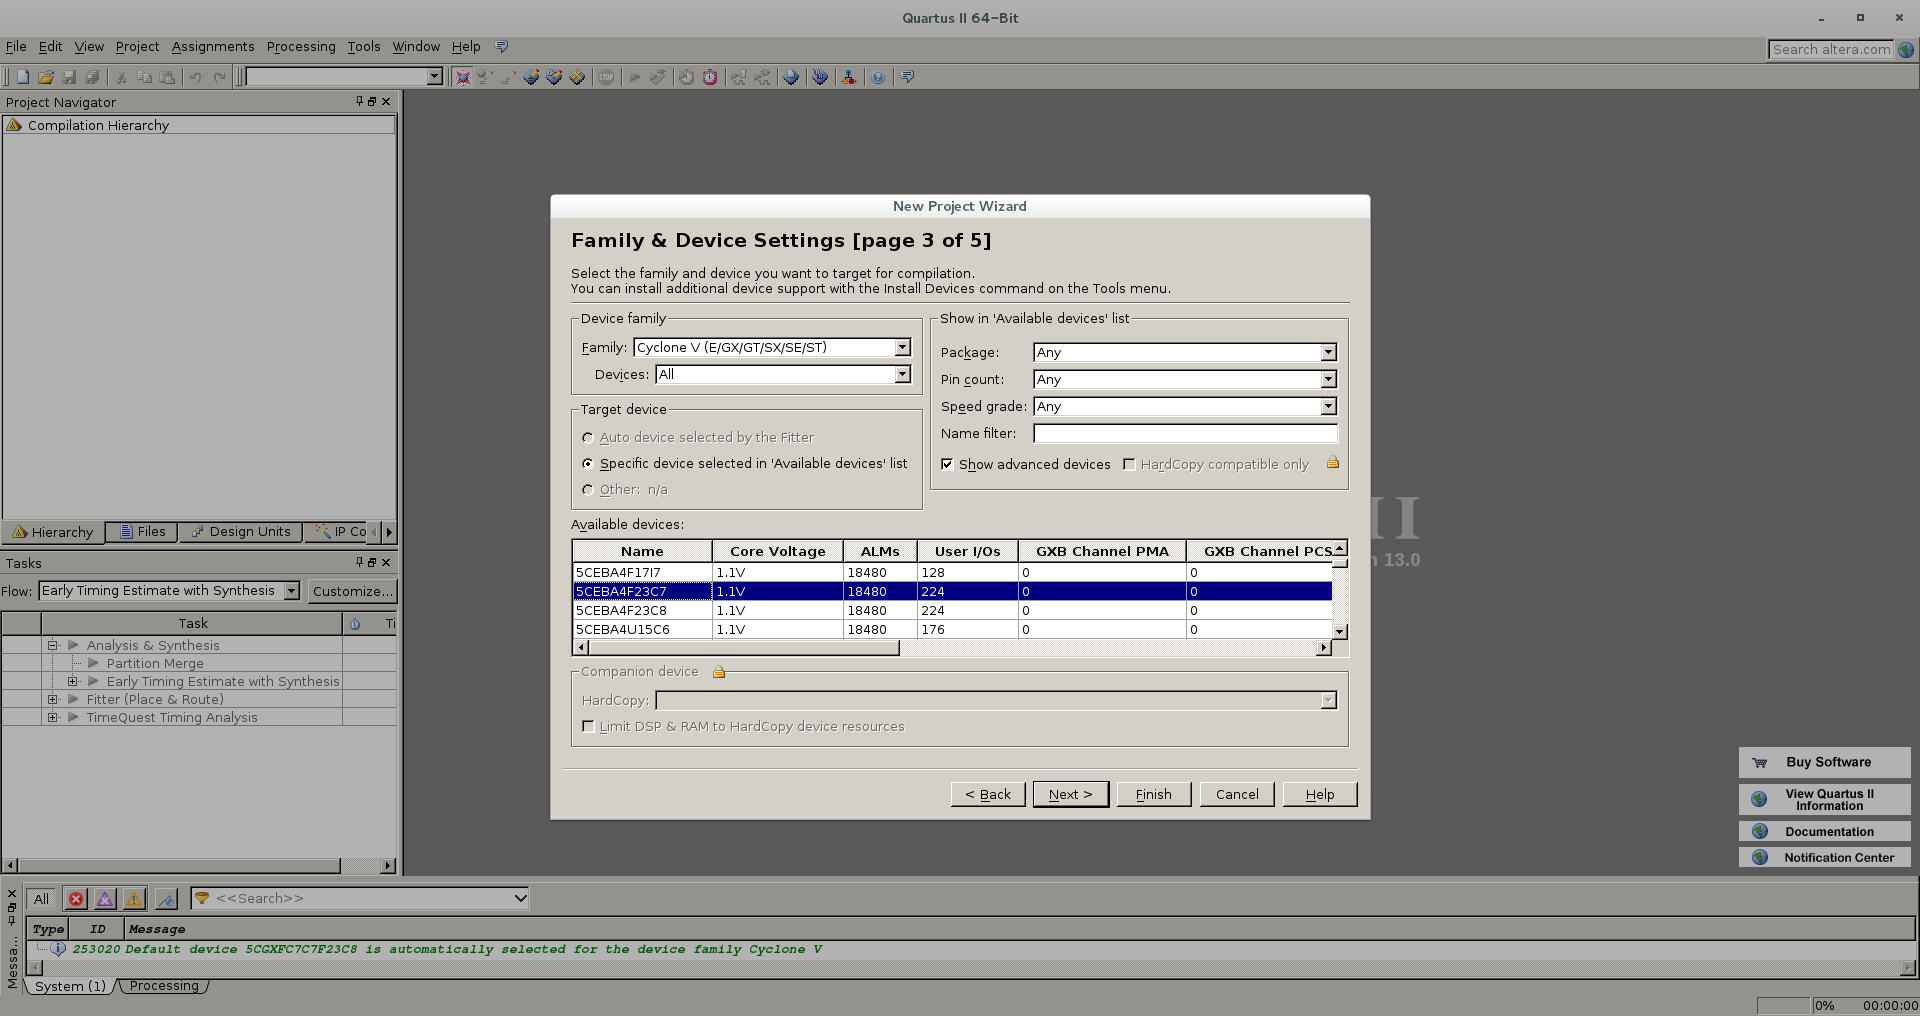
Task: Click the yellow-diamond Pin Planner icon
Action: [x=577, y=77]
